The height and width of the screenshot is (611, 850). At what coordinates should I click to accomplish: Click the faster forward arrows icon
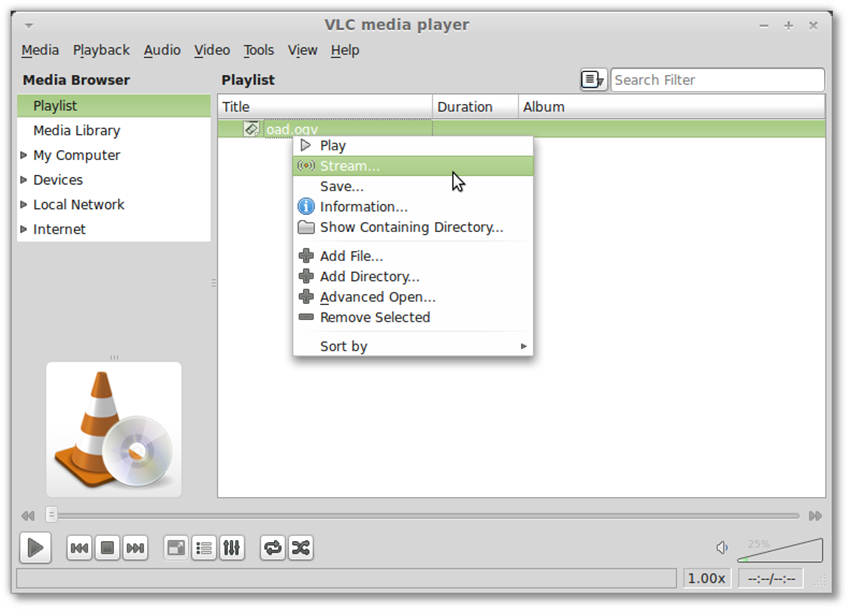point(815,516)
